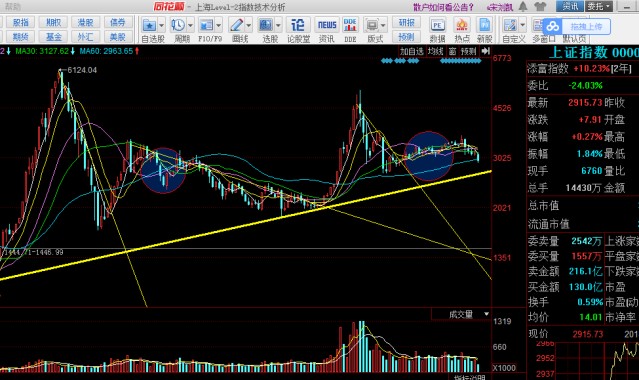Switch to the 债券 market tab

click(x=118, y=22)
